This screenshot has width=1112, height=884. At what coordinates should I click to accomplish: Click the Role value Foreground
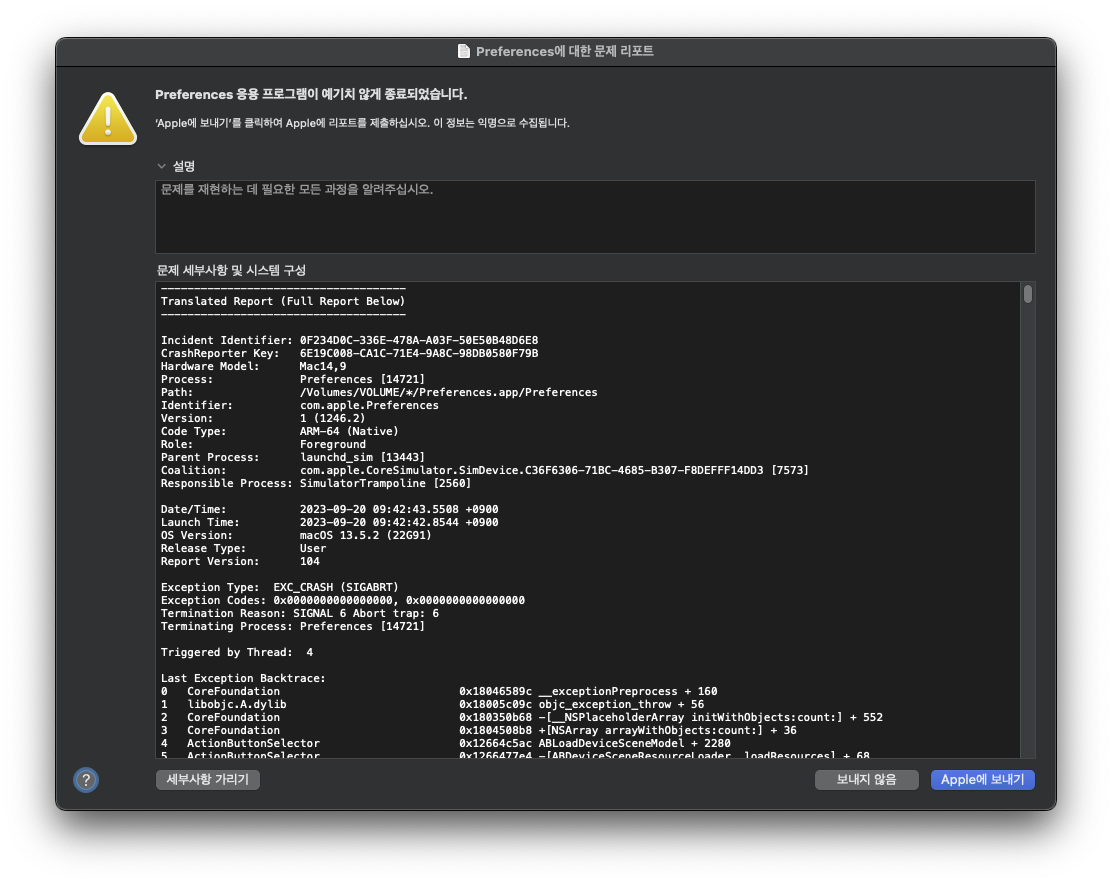click(x=333, y=444)
